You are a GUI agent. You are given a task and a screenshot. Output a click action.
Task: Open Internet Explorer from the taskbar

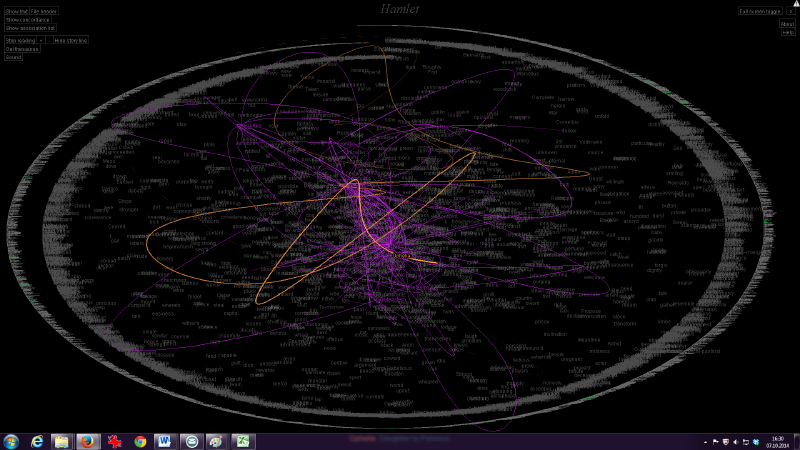[x=37, y=441]
